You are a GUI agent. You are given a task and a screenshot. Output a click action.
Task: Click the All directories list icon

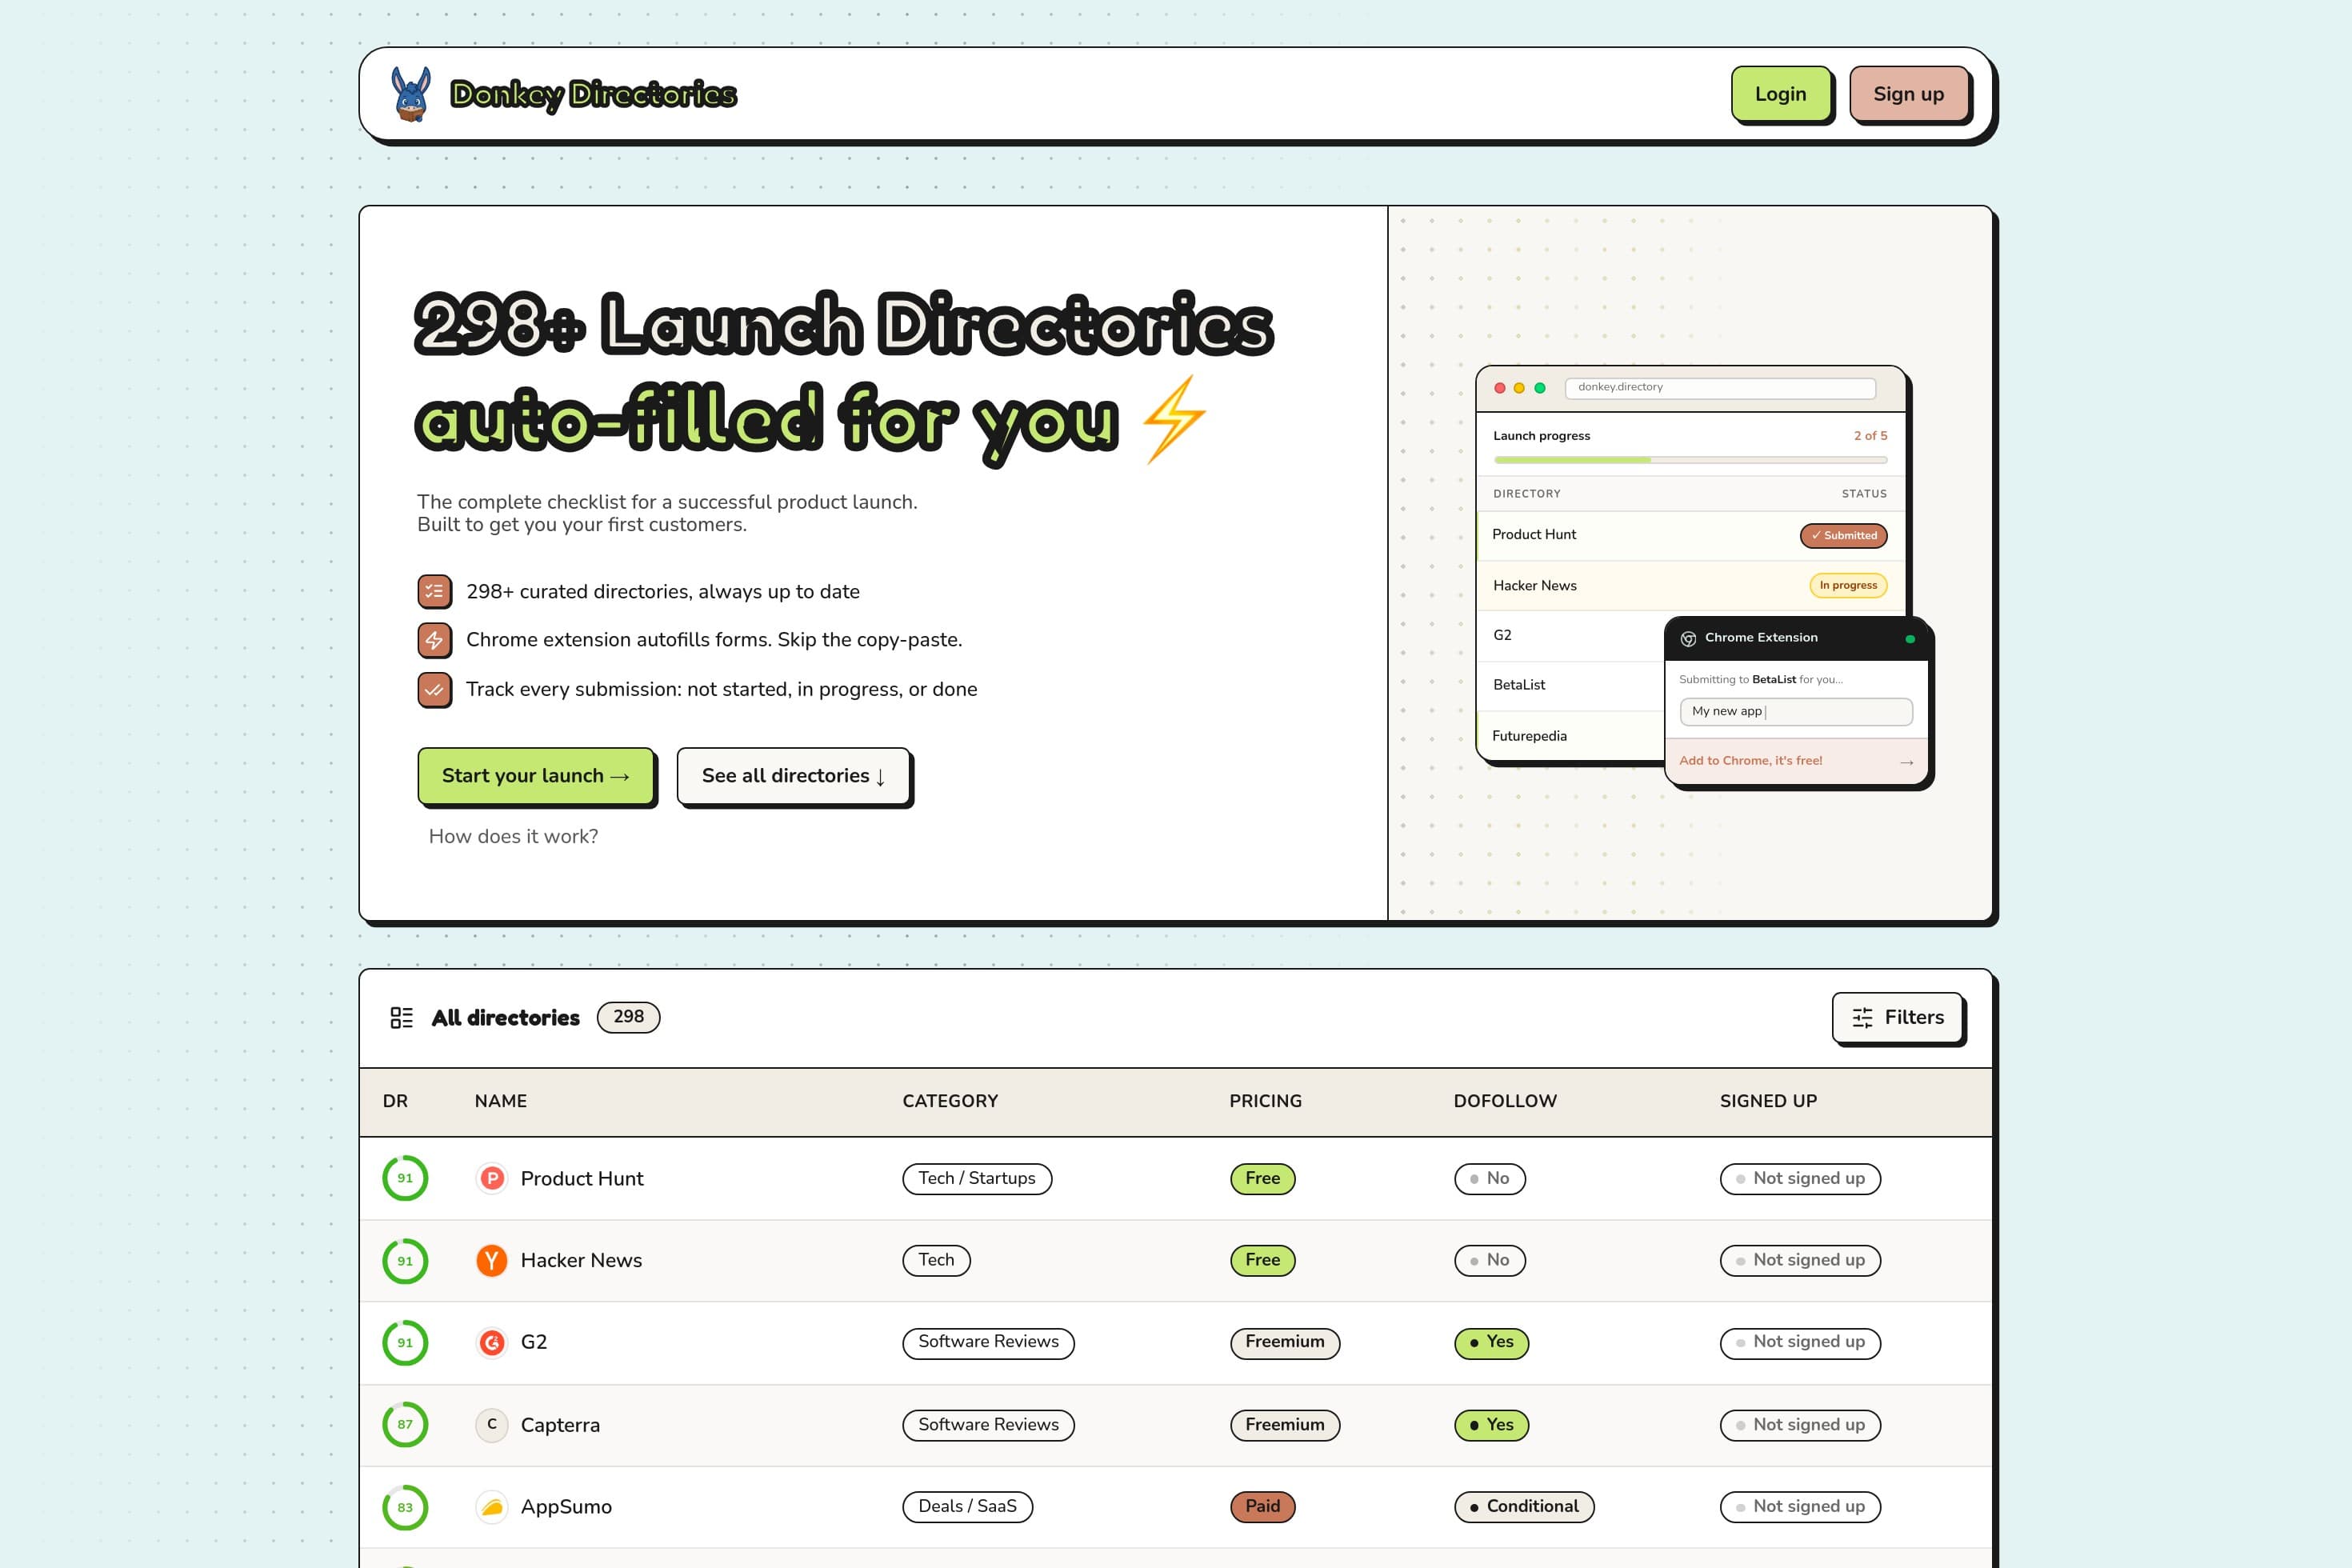(401, 1018)
